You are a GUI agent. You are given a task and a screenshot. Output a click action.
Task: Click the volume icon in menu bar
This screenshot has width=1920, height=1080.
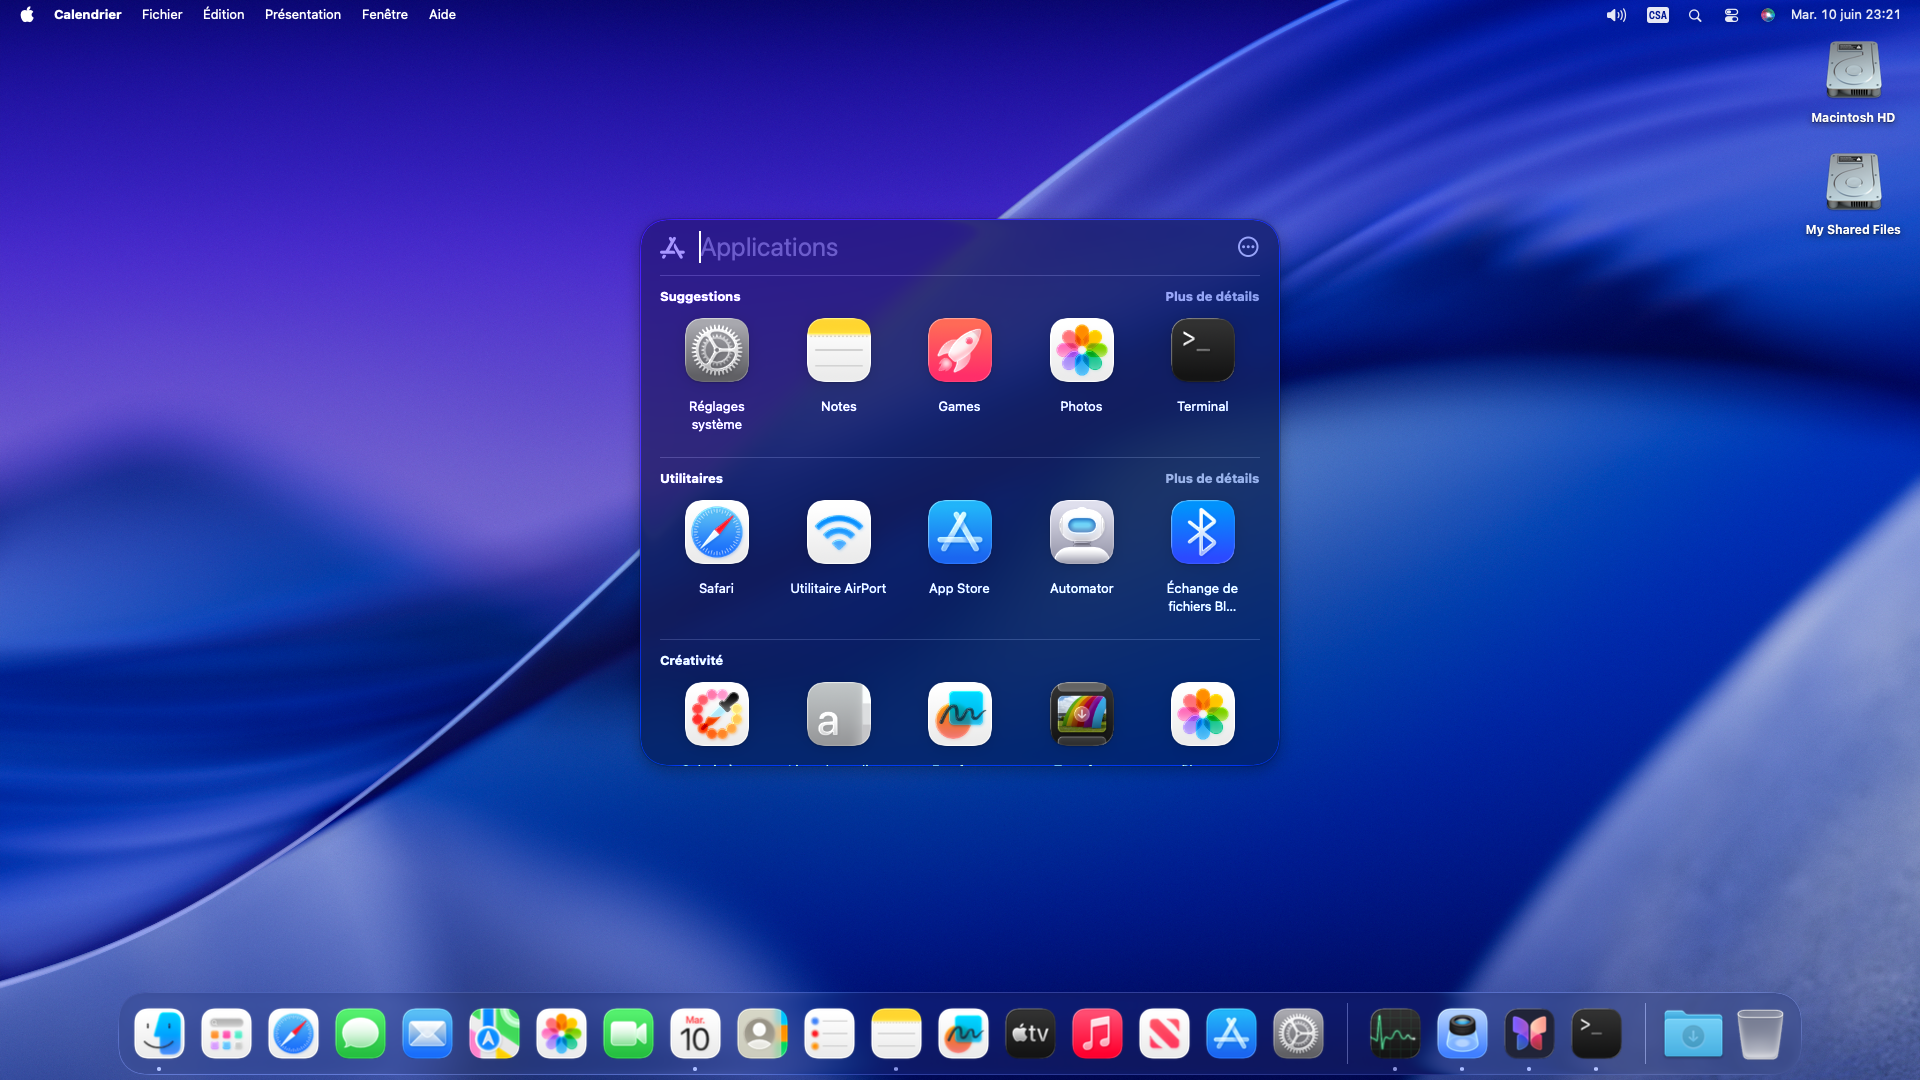click(1615, 15)
